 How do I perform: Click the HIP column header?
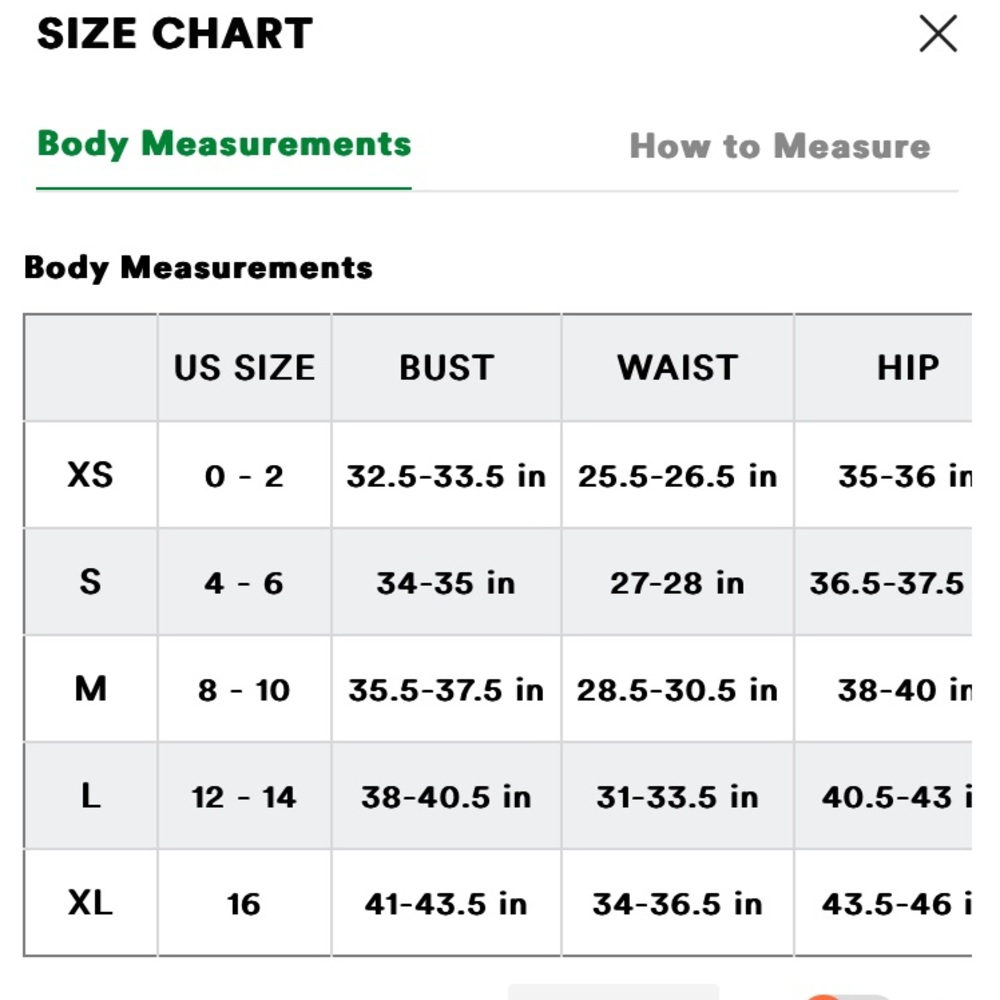[x=908, y=367]
